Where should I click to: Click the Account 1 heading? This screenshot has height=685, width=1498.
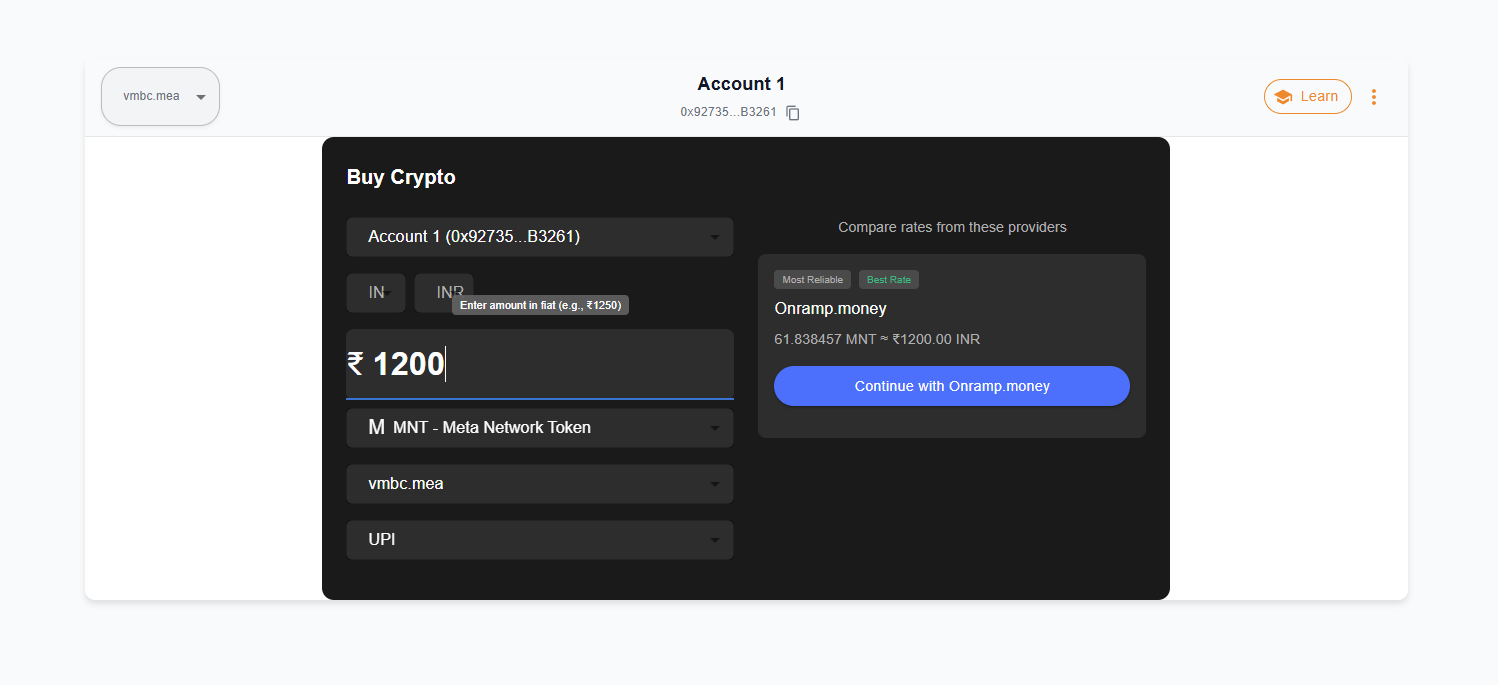[x=741, y=84]
